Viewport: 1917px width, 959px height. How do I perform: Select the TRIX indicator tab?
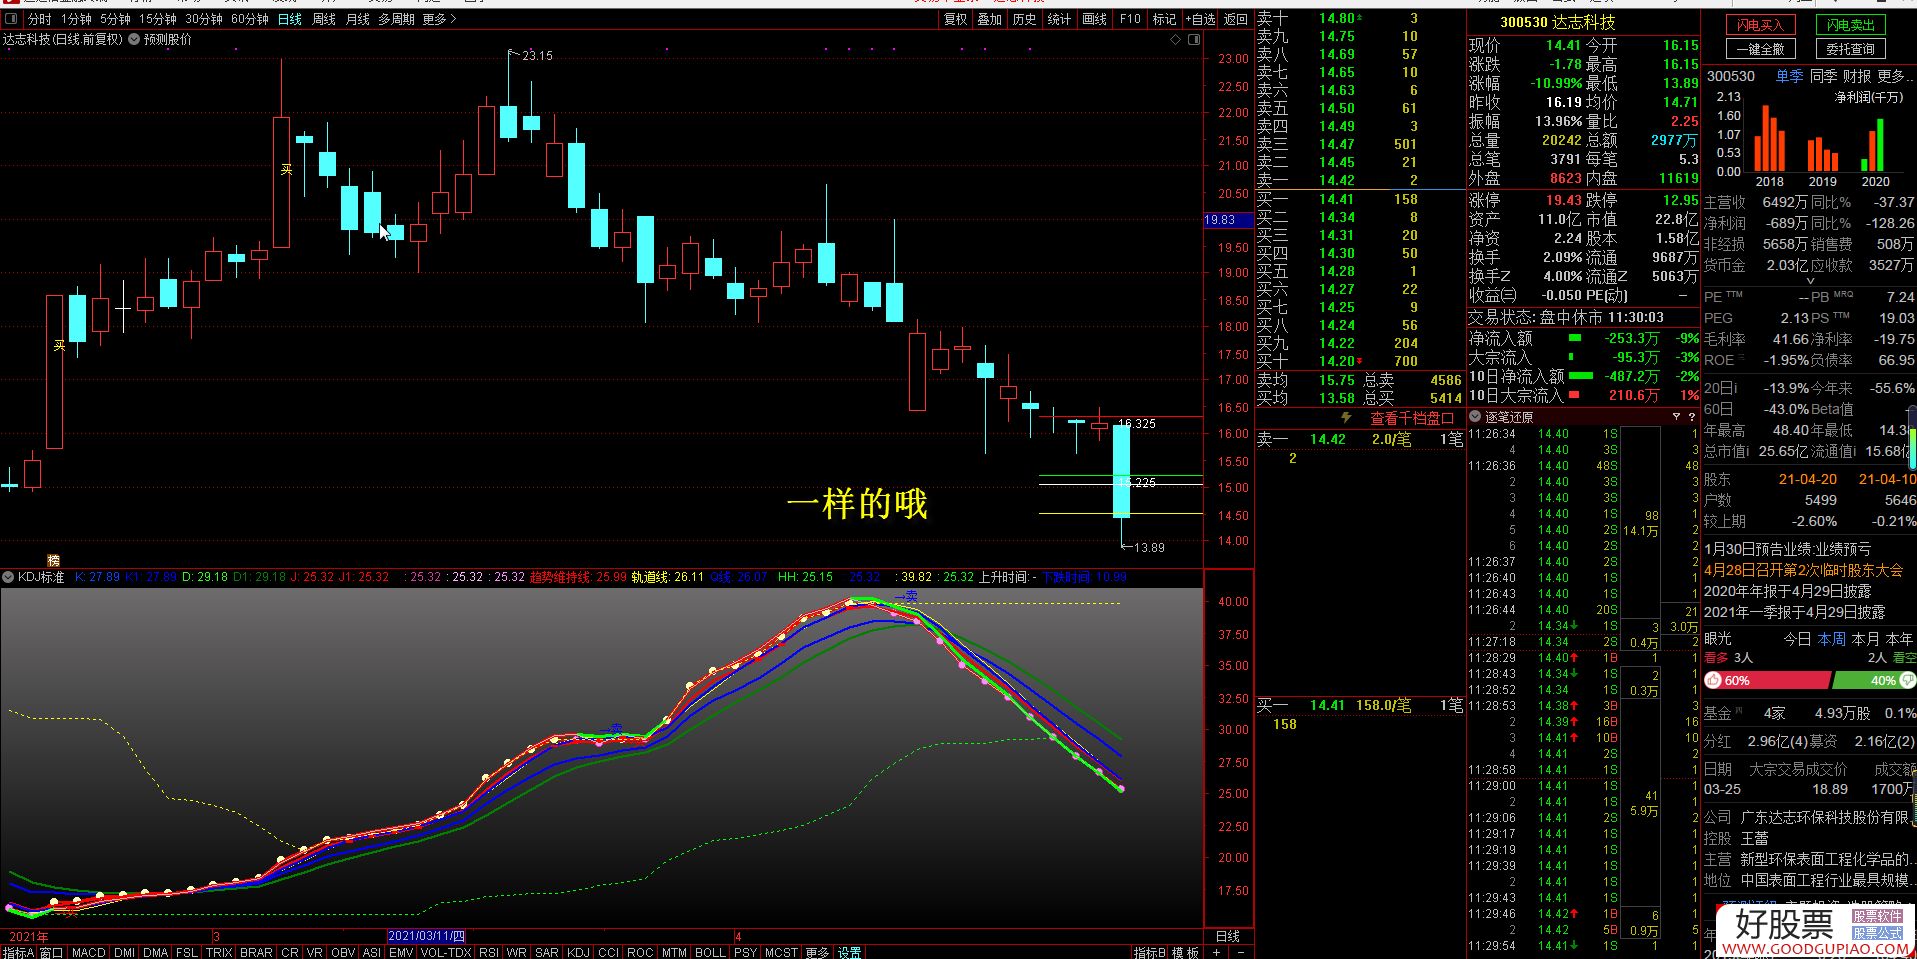(x=219, y=952)
